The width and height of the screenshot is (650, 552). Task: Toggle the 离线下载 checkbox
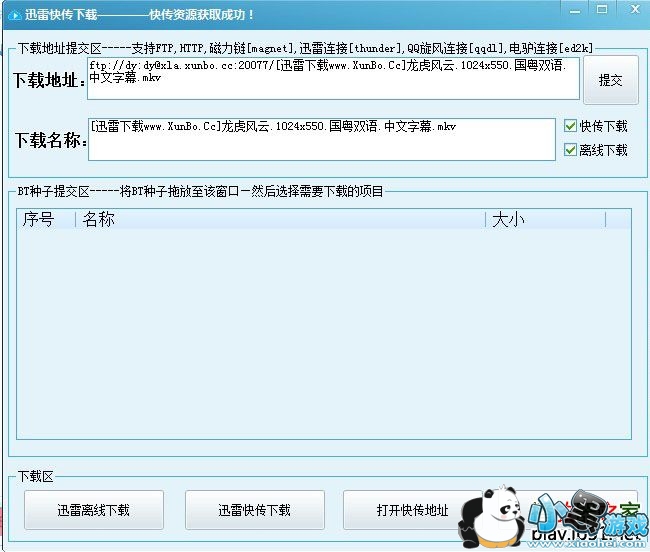tap(570, 150)
